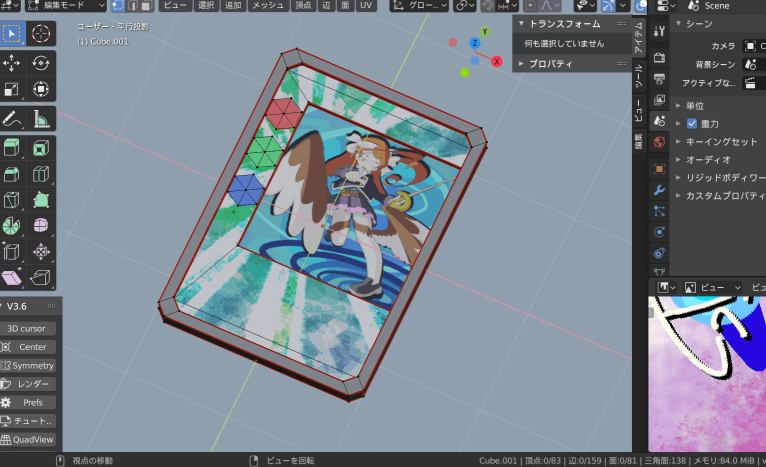
Task: Expand the 単位 section
Action: [x=678, y=106]
